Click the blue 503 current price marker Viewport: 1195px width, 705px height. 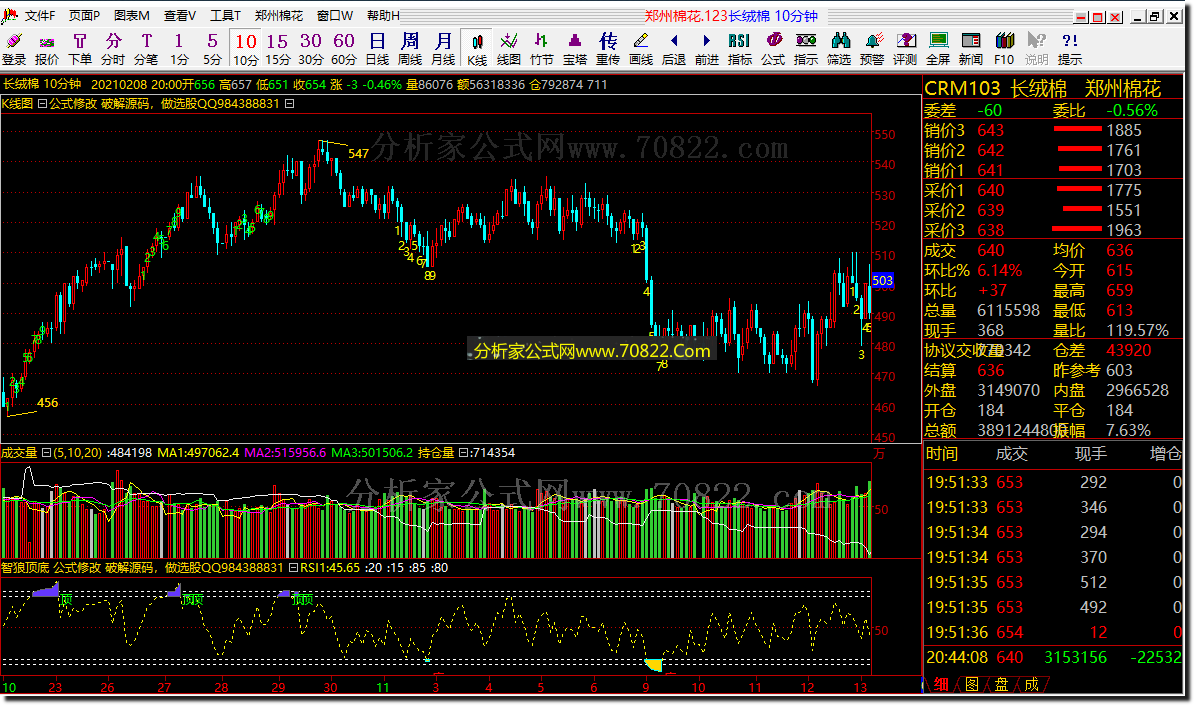click(883, 280)
